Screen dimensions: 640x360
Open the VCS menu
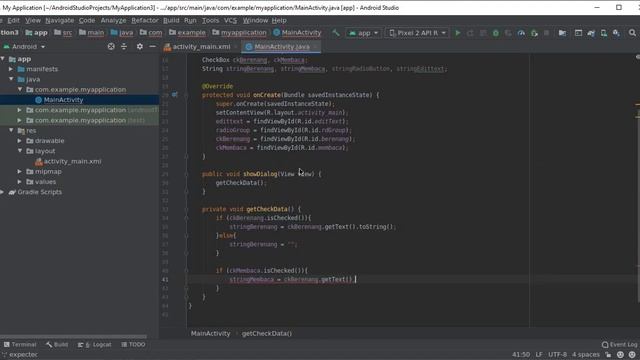click(230, 20)
